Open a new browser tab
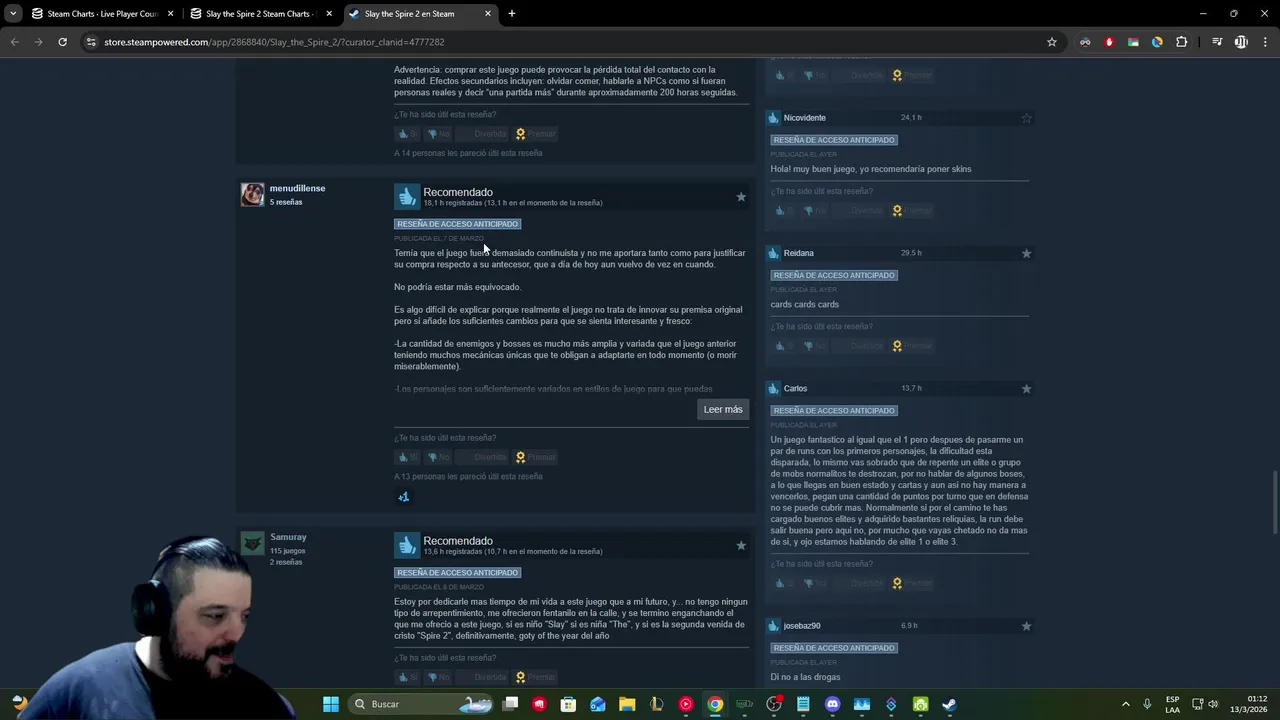Viewport: 1280px width, 720px height. pos(511,14)
